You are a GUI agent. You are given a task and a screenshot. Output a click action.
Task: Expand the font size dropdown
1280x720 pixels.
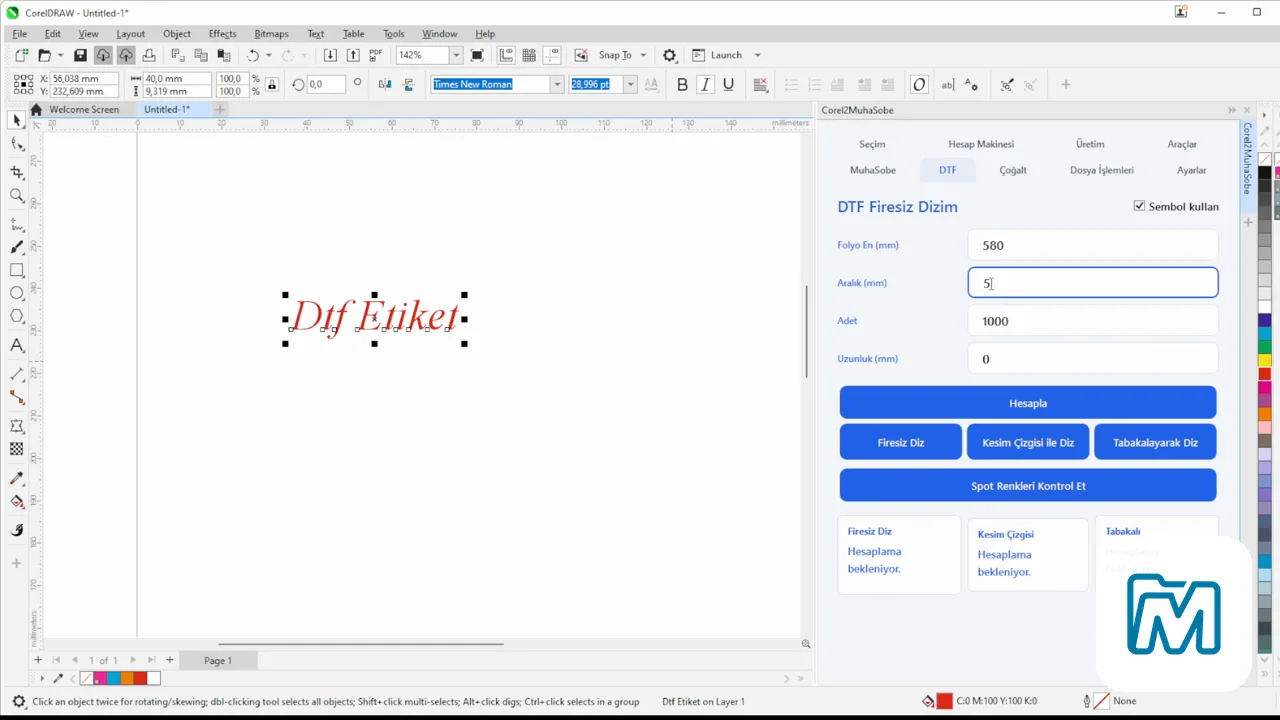[x=630, y=85]
